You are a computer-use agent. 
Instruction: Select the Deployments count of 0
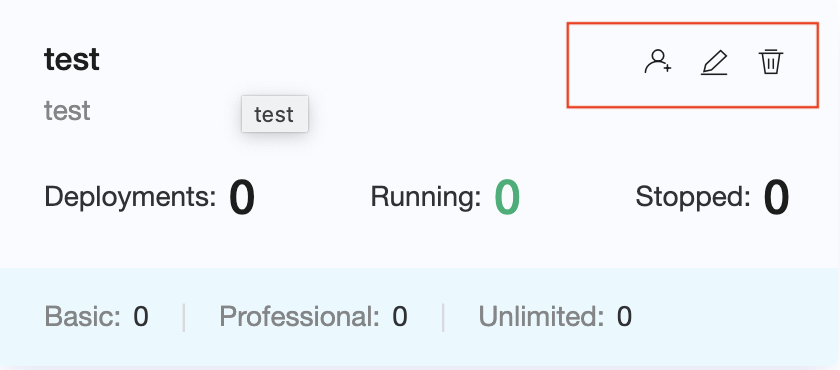pyautogui.click(x=242, y=198)
